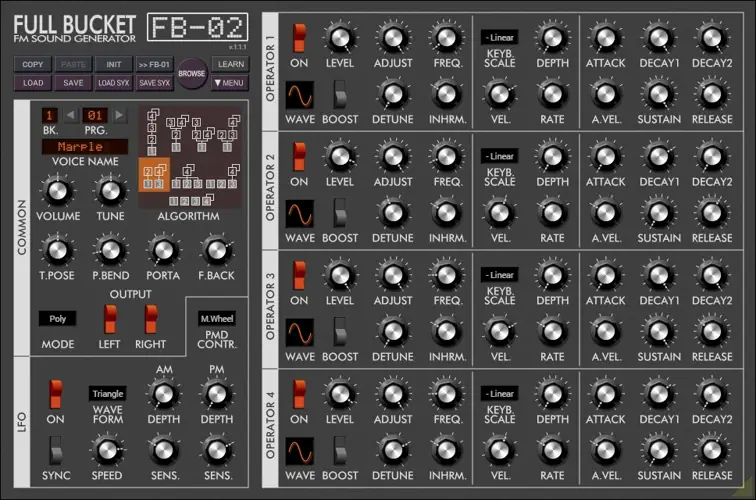This screenshot has height=500, width=756.
Task: Open Operator 1 Linear keyboard scale dropdown
Action: [x=498, y=37]
